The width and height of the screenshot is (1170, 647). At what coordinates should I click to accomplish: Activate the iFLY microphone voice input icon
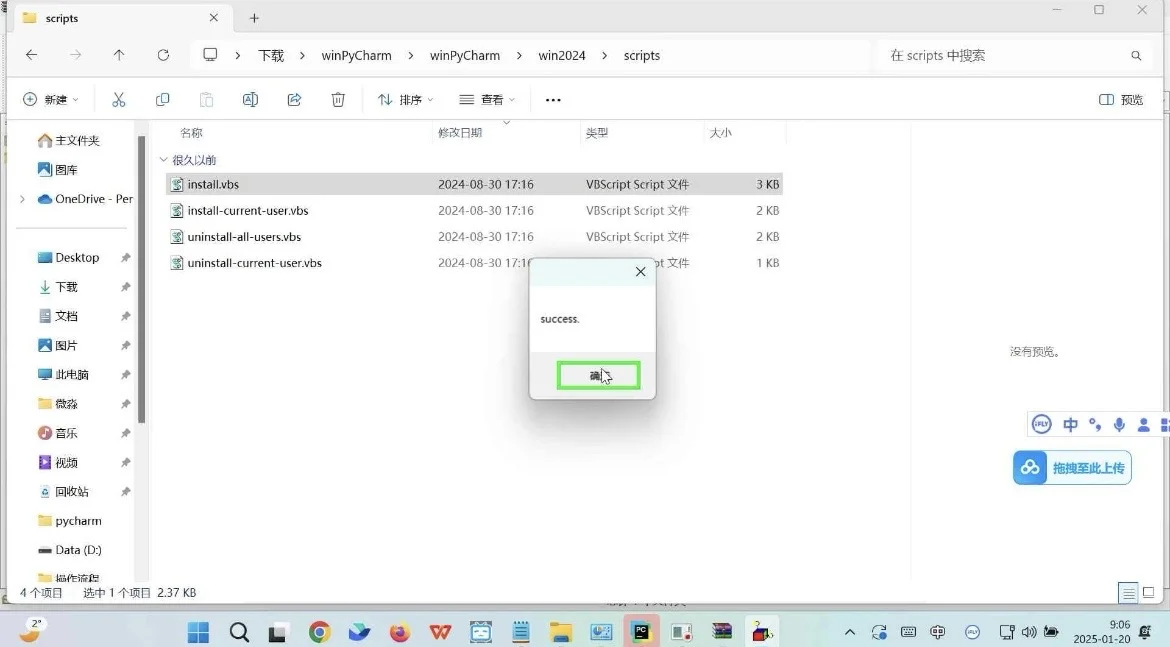point(1119,424)
